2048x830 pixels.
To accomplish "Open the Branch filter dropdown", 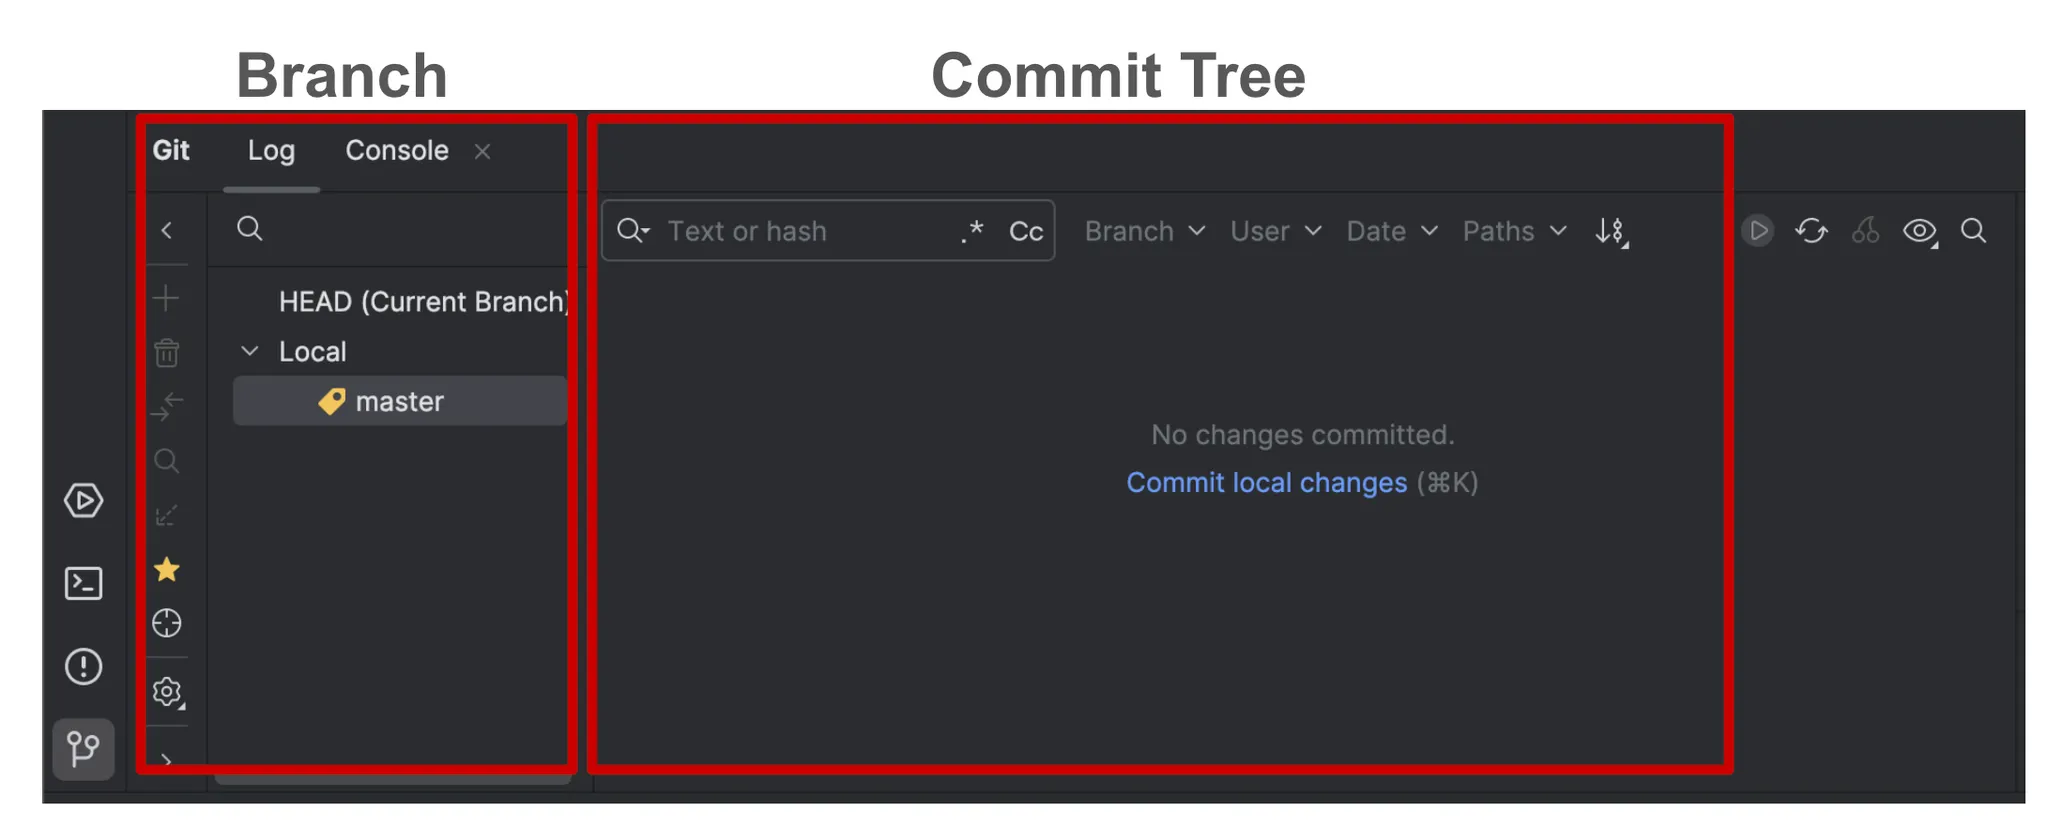I will (x=1144, y=231).
